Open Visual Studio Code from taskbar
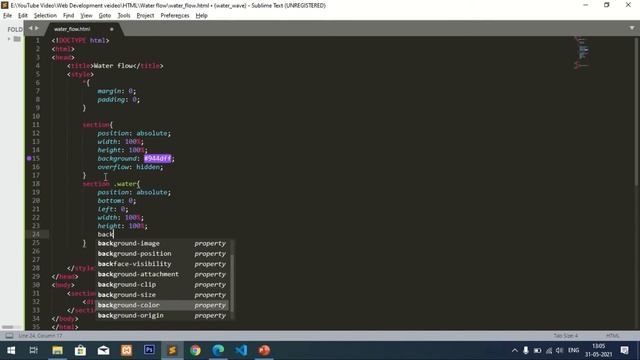640x360 pixels. point(242,350)
